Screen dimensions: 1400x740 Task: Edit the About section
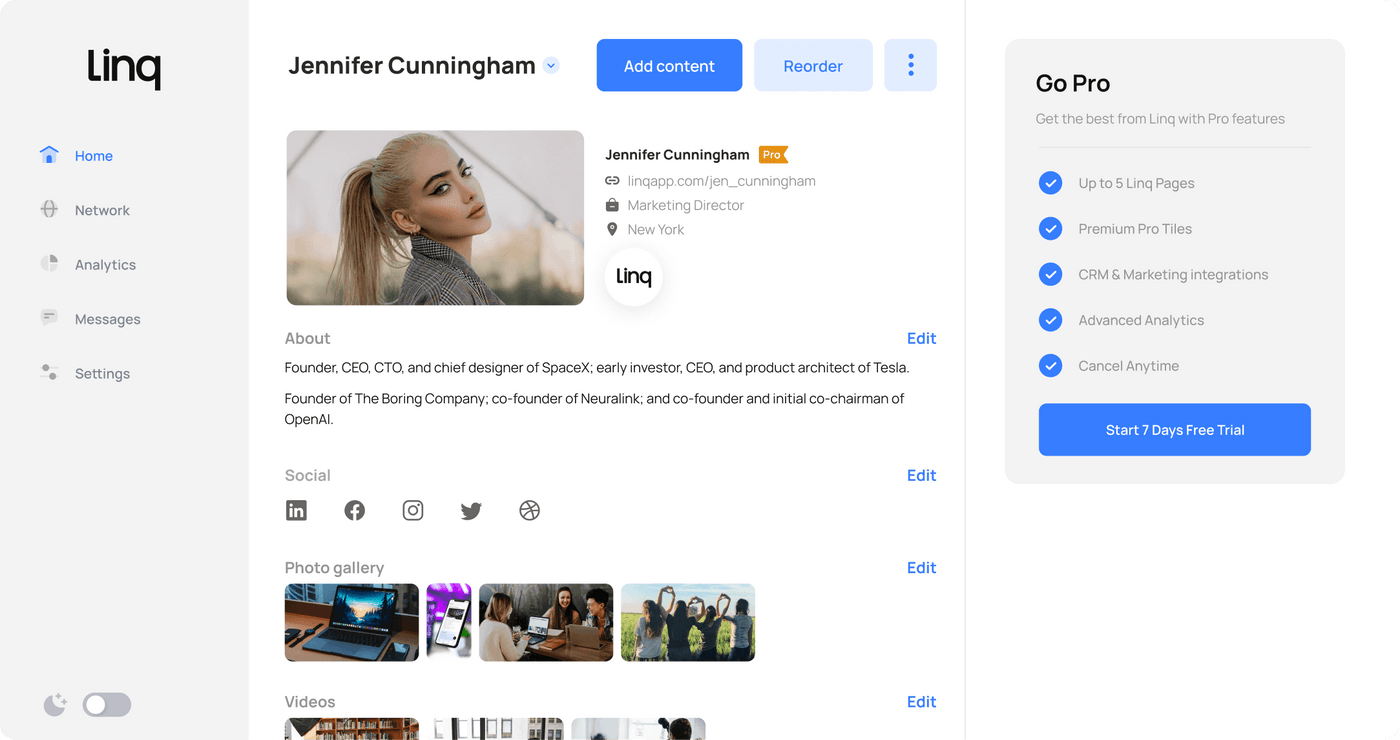[x=921, y=338]
